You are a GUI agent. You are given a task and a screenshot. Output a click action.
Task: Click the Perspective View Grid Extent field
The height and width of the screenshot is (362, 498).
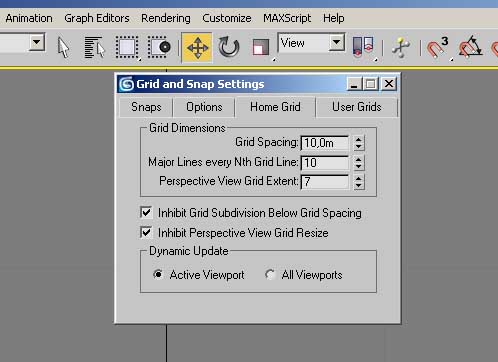pyautogui.click(x=325, y=182)
